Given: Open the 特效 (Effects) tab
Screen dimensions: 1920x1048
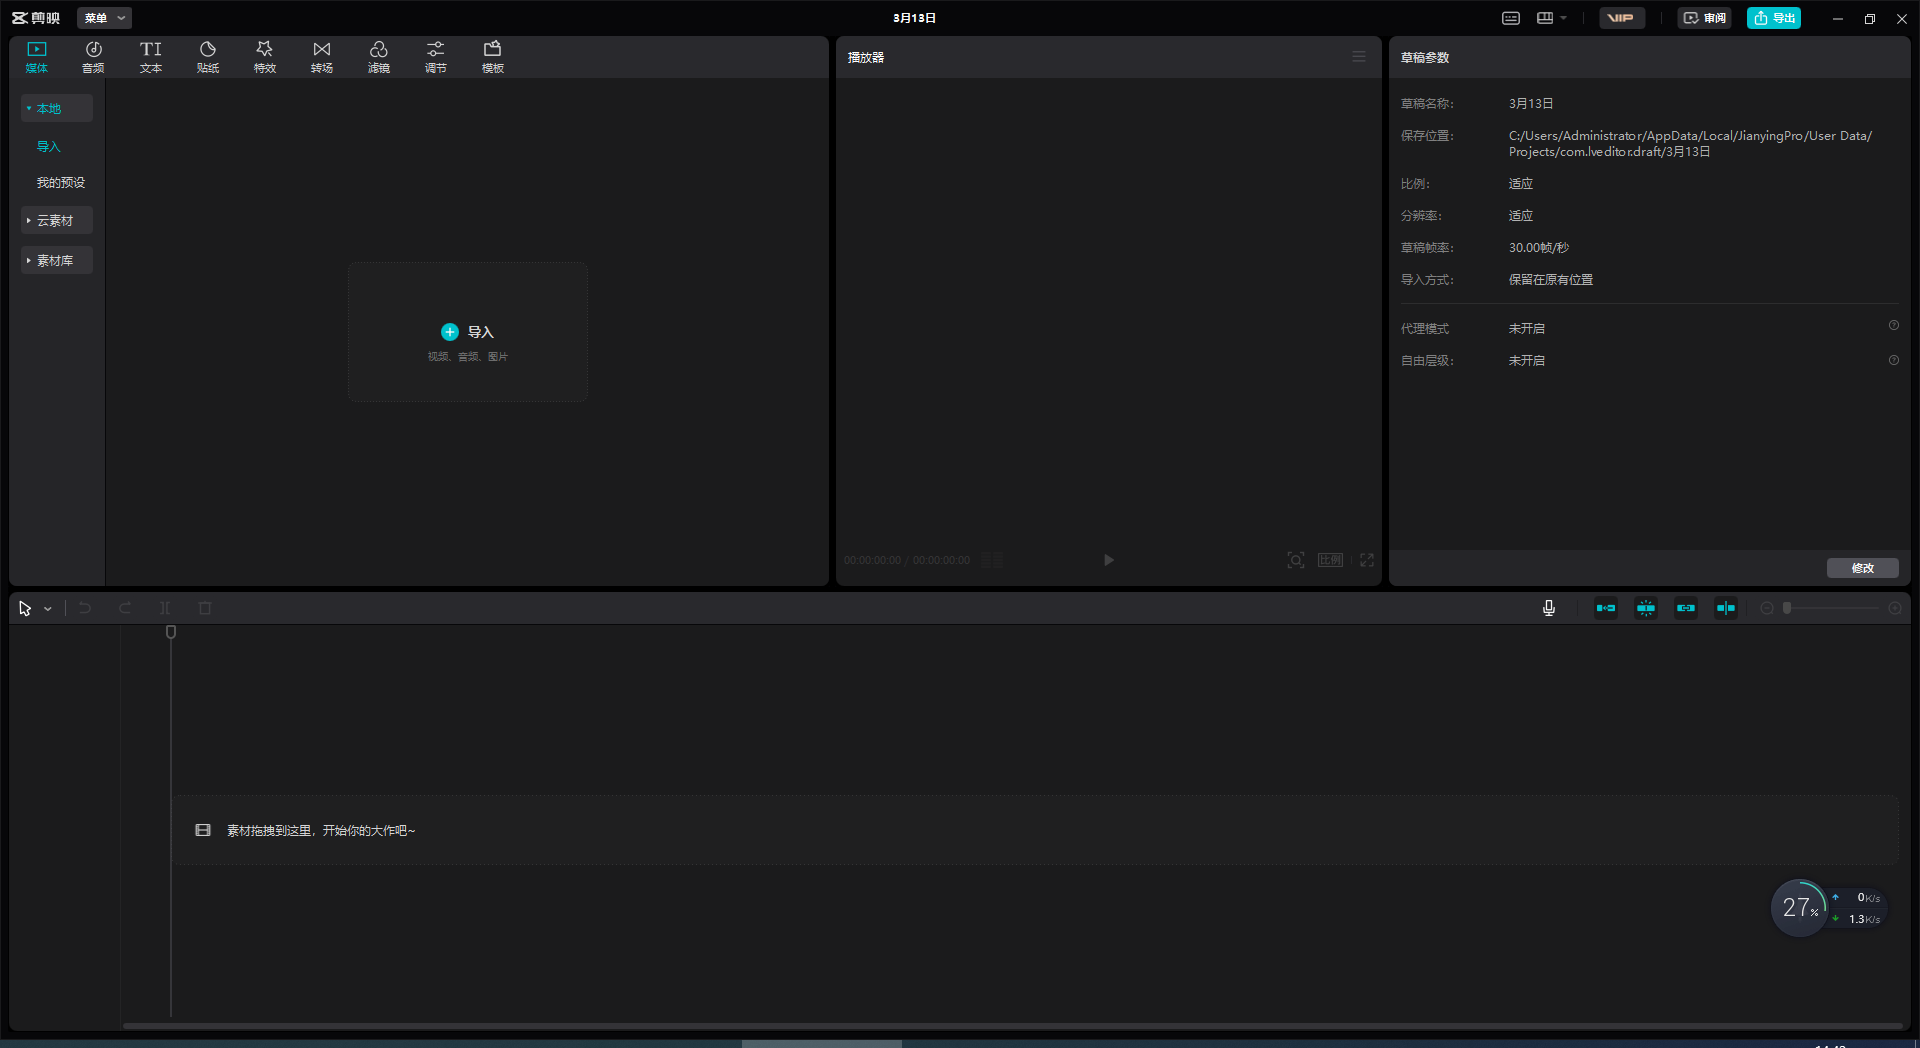Looking at the screenshot, I should click(x=265, y=57).
